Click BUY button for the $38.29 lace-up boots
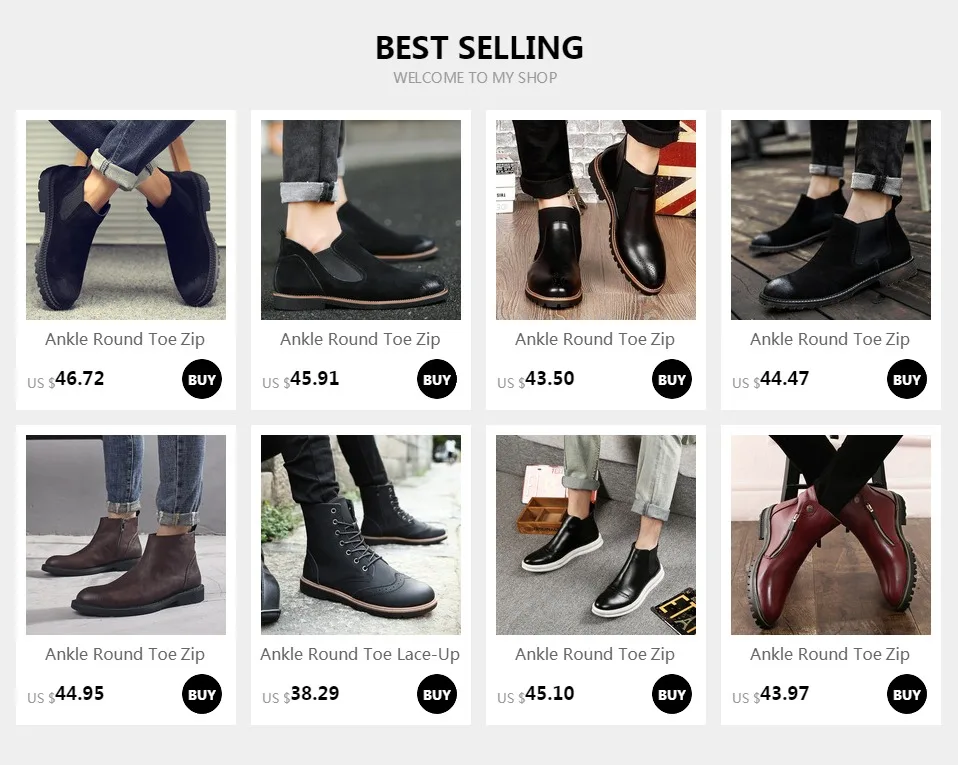The image size is (958, 765). (x=437, y=694)
